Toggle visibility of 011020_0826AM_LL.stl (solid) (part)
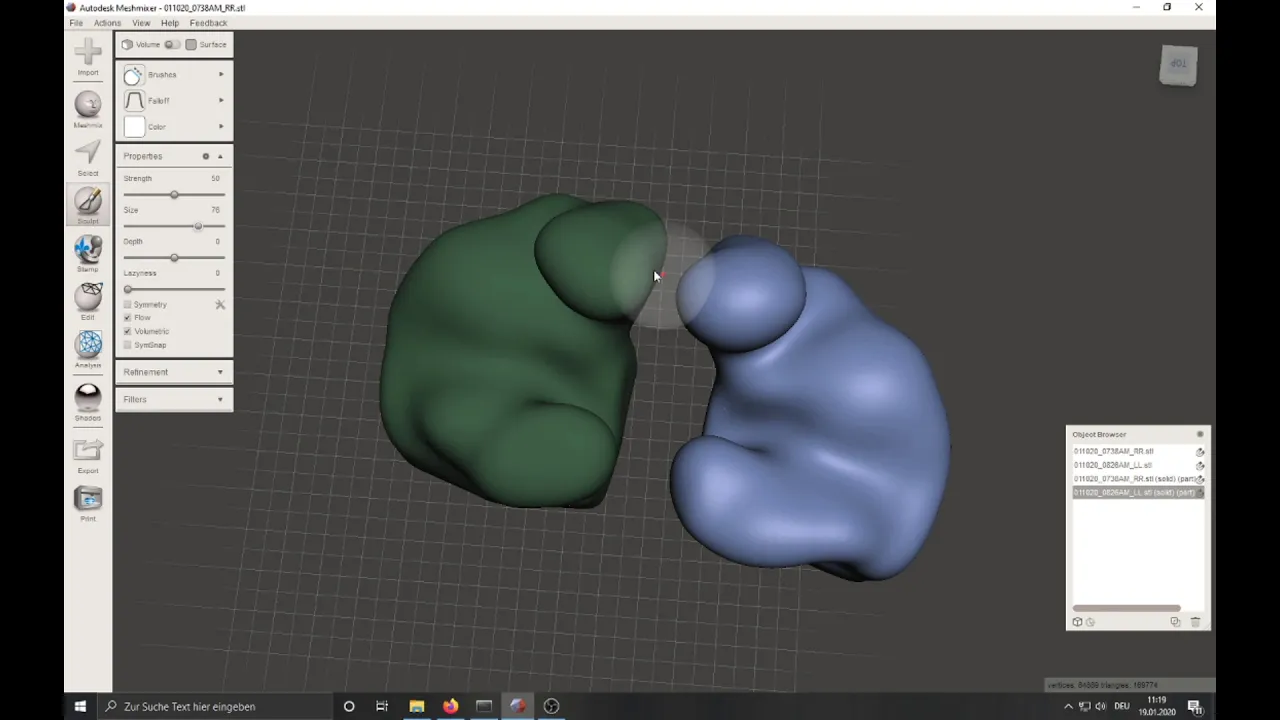Viewport: 1280px width, 720px height. click(1200, 493)
